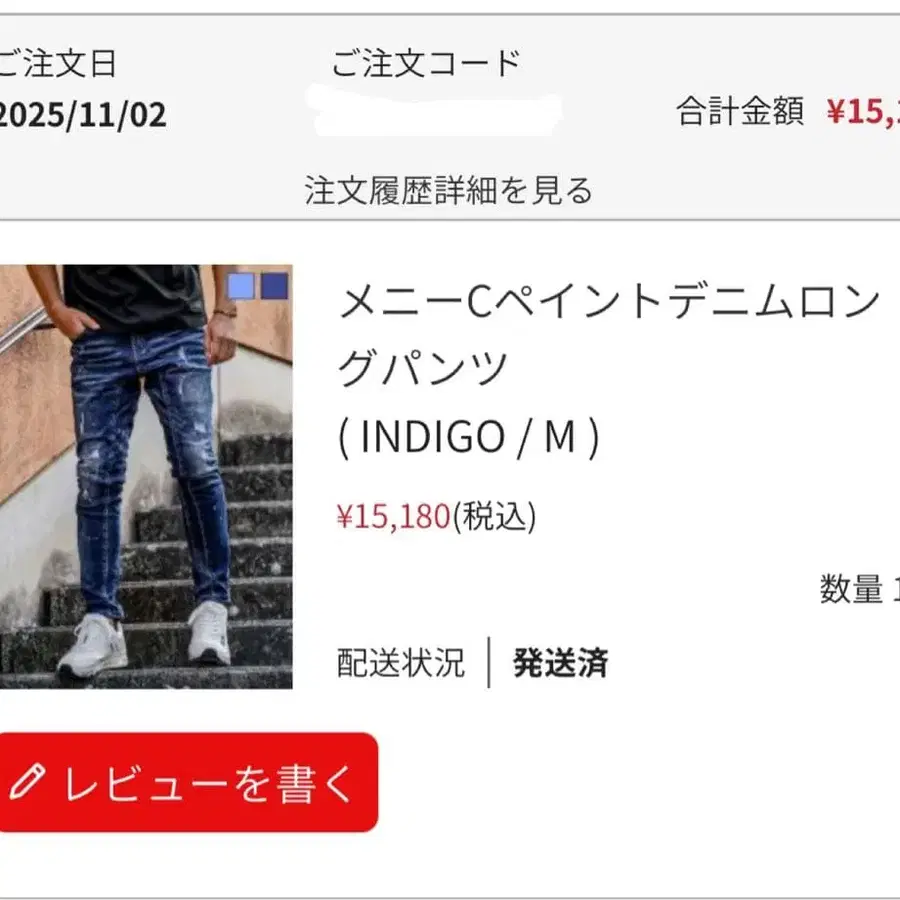900x900 pixels.
Task: Click the pencil icon on the review button
Action: click(x=27, y=782)
